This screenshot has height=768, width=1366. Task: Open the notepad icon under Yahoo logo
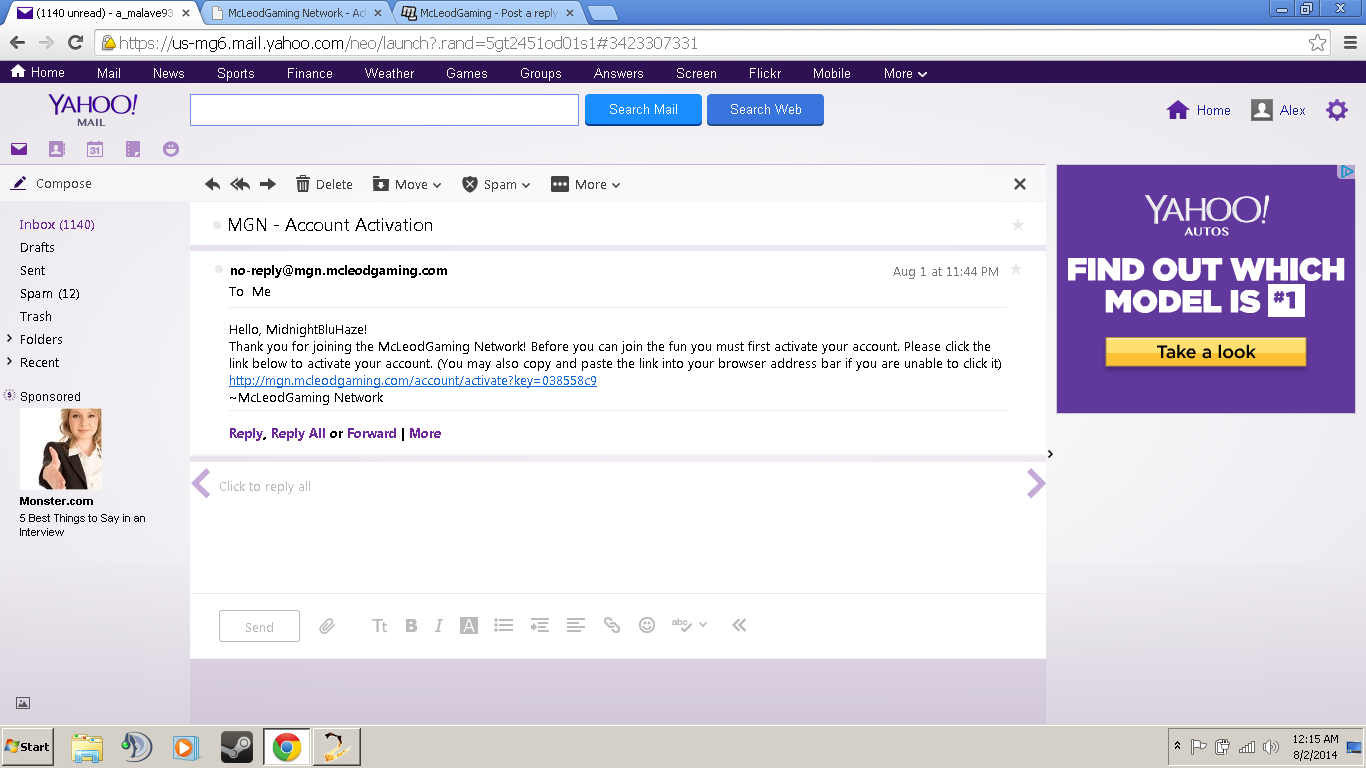(133, 149)
